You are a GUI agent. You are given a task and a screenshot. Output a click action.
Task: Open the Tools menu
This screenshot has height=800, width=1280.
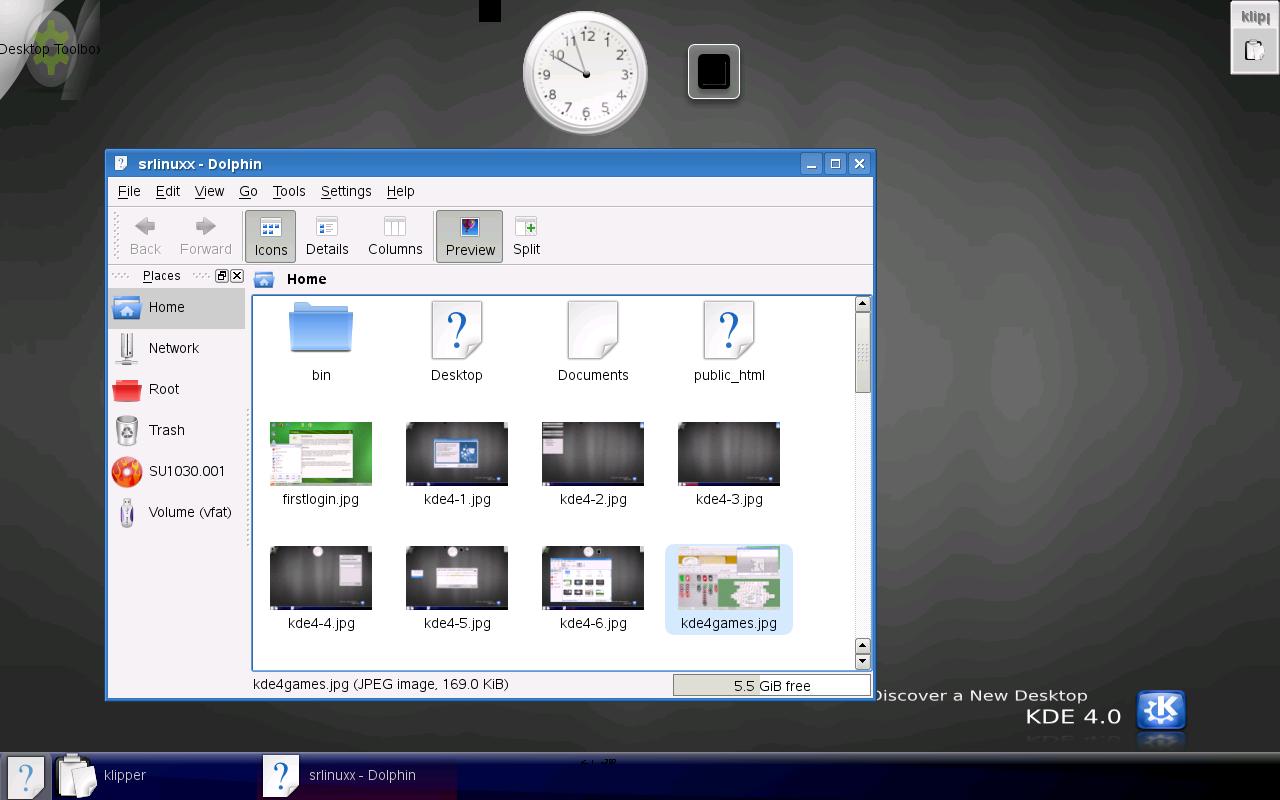[289, 191]
